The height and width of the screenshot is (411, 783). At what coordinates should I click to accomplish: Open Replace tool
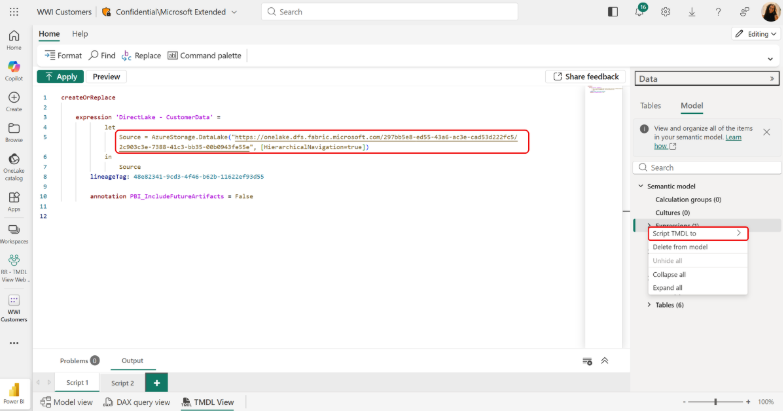coord(141,55)
